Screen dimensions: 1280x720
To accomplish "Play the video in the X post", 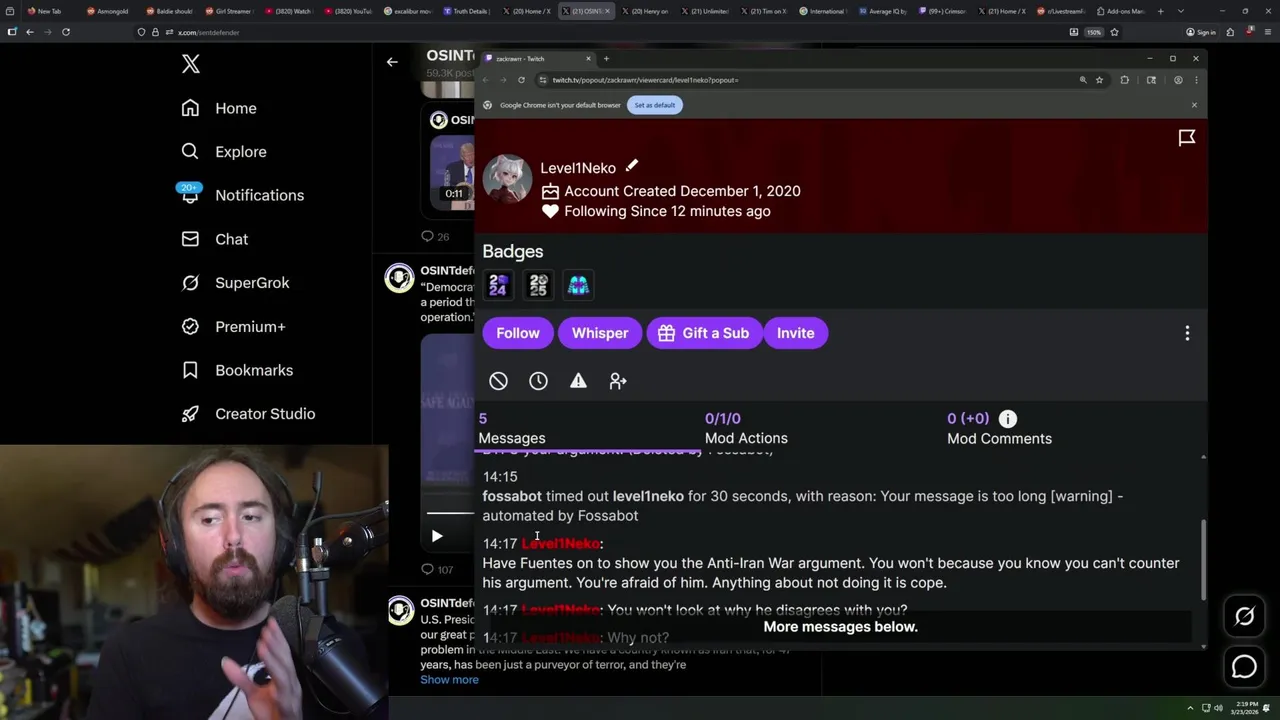I will pyautogui.click(x=436, y=536).
